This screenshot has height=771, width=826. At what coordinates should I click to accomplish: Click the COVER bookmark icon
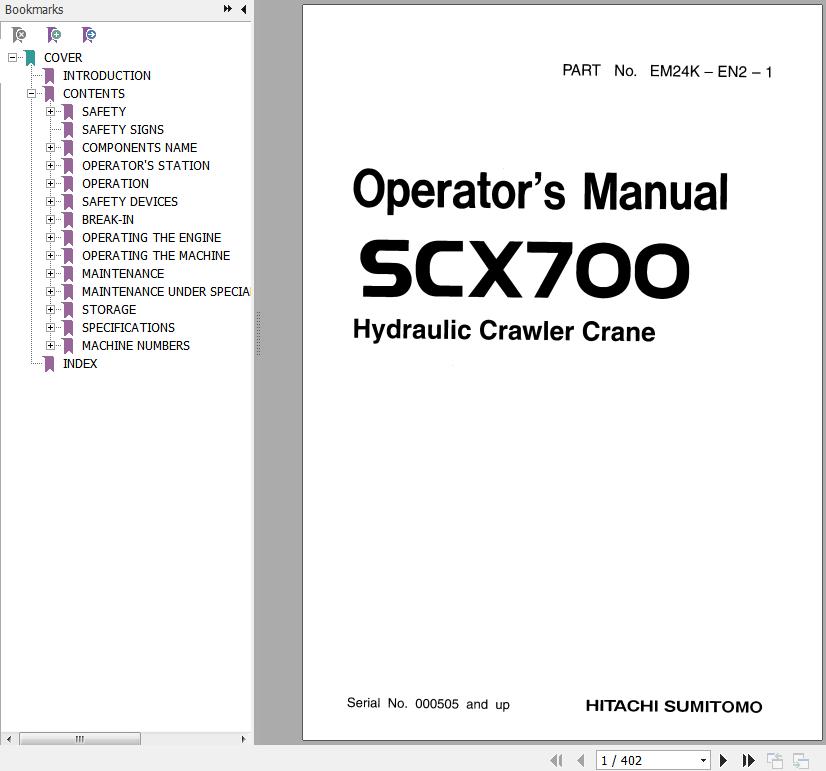coord(31,58)
